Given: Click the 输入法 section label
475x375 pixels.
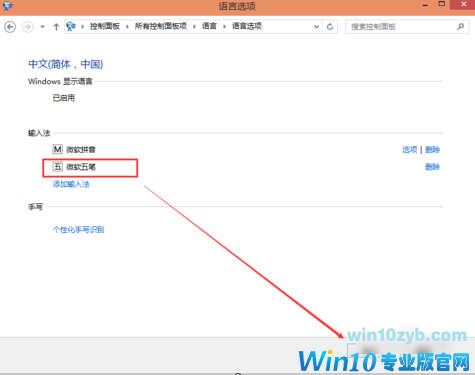Looking at the screenshot, I should (x=39, y=133).
